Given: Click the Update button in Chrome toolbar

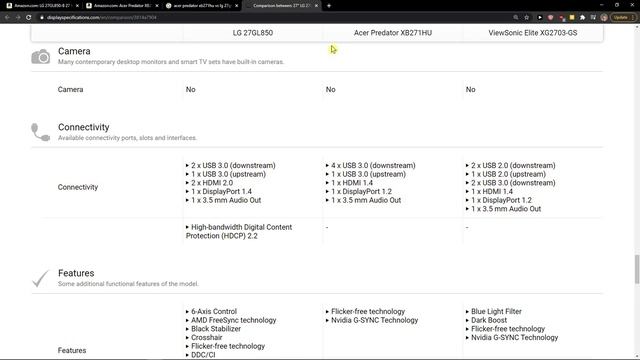Looking at the screenshot, I should [623, 18].
